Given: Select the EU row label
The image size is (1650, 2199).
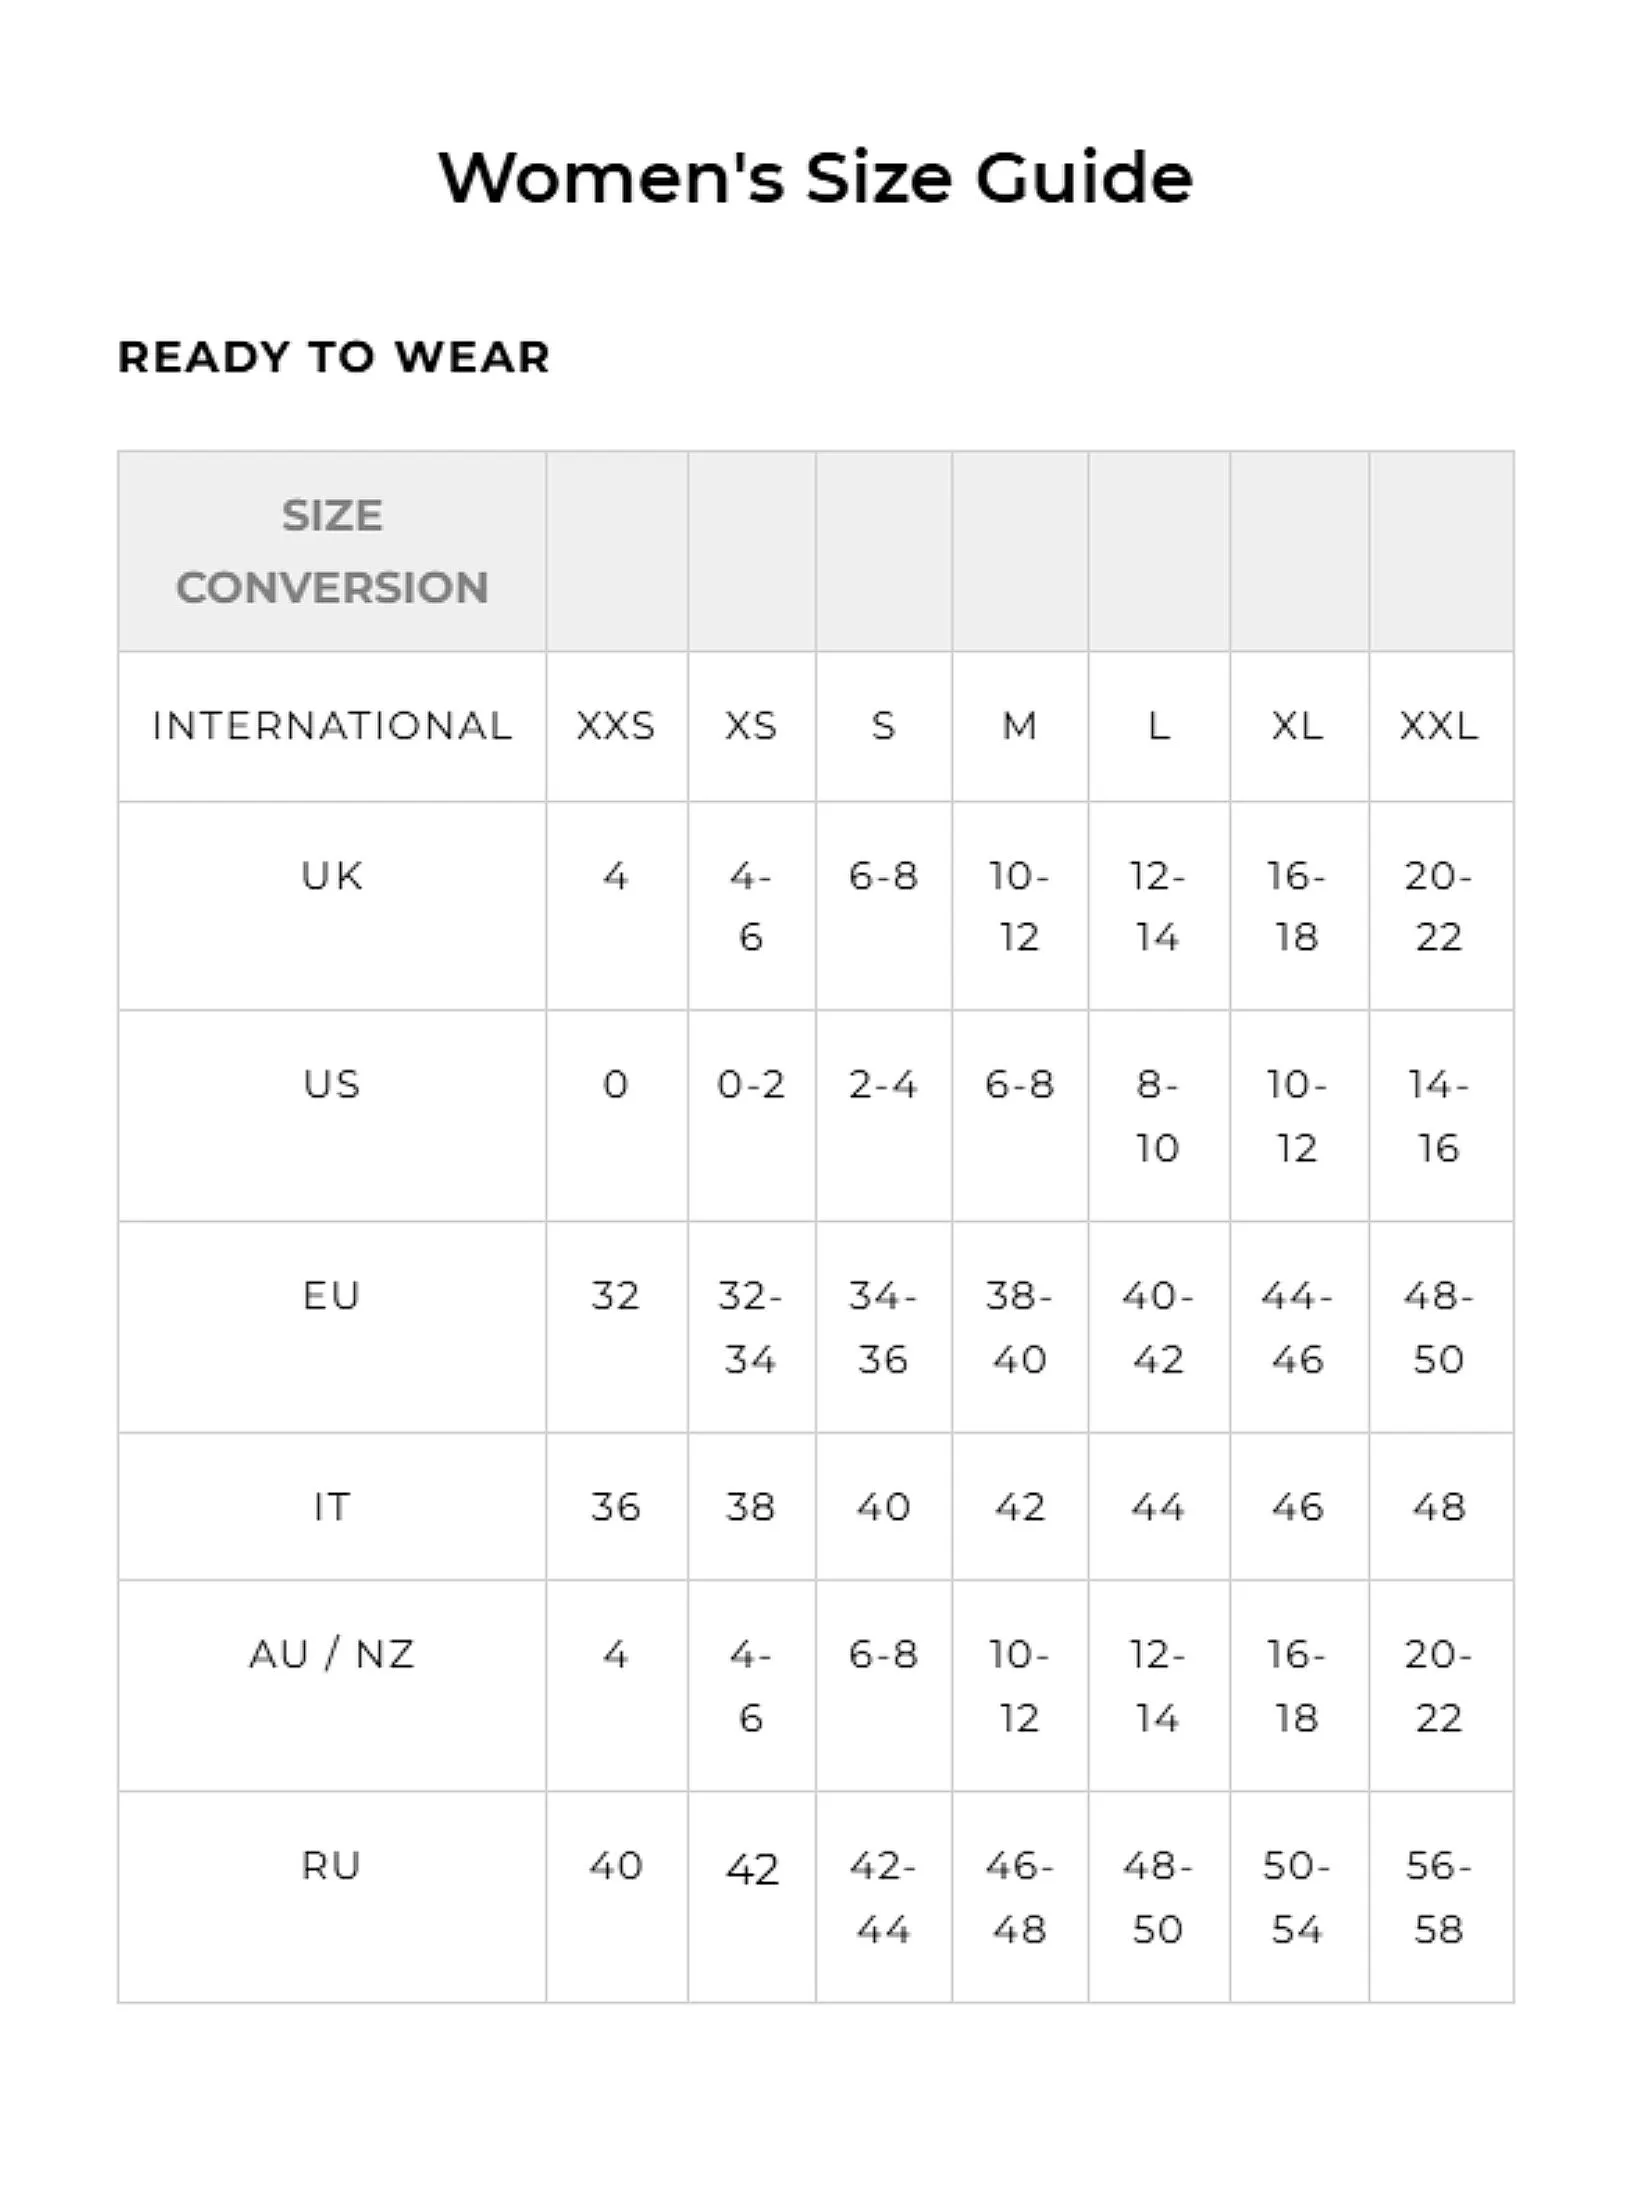Looking at the screenshot, I should [x=332, y=1296].
